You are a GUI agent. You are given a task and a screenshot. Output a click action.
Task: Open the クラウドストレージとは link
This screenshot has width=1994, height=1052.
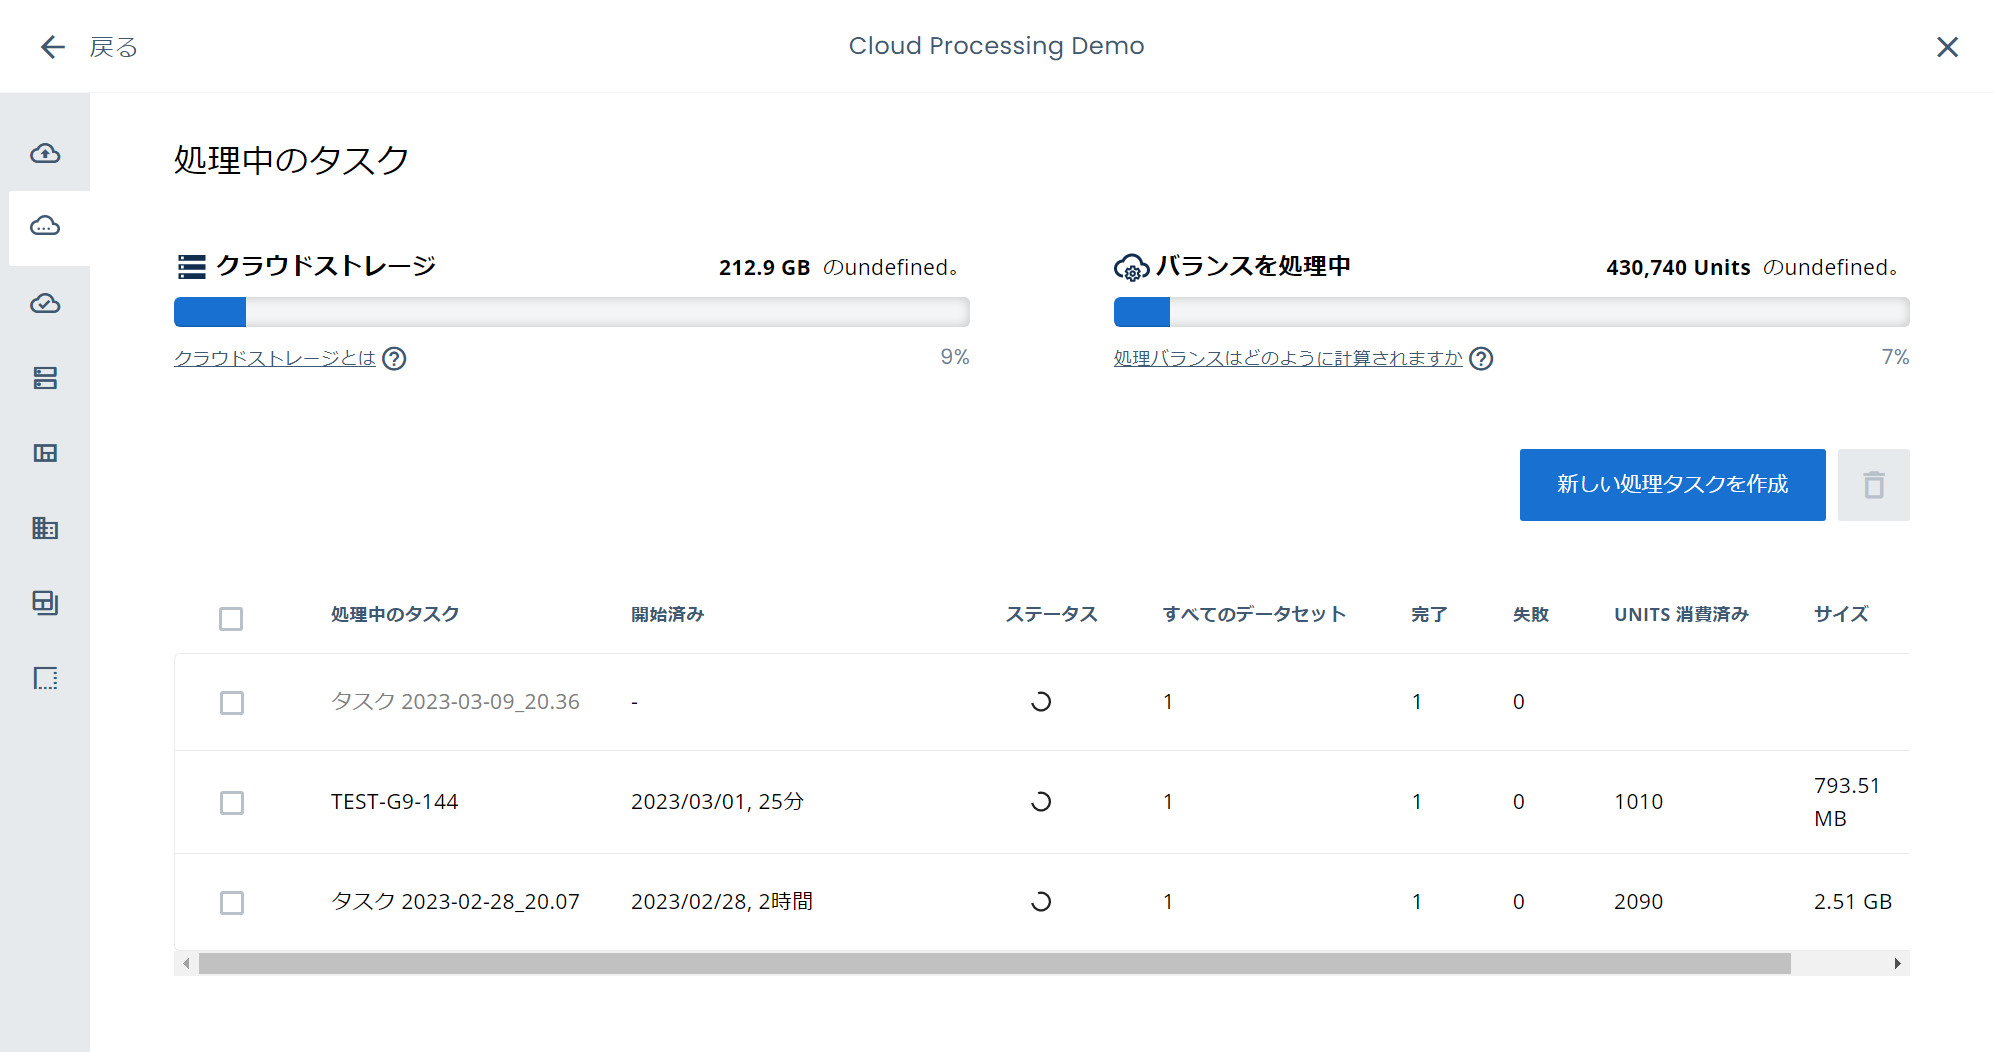[275, 358]
